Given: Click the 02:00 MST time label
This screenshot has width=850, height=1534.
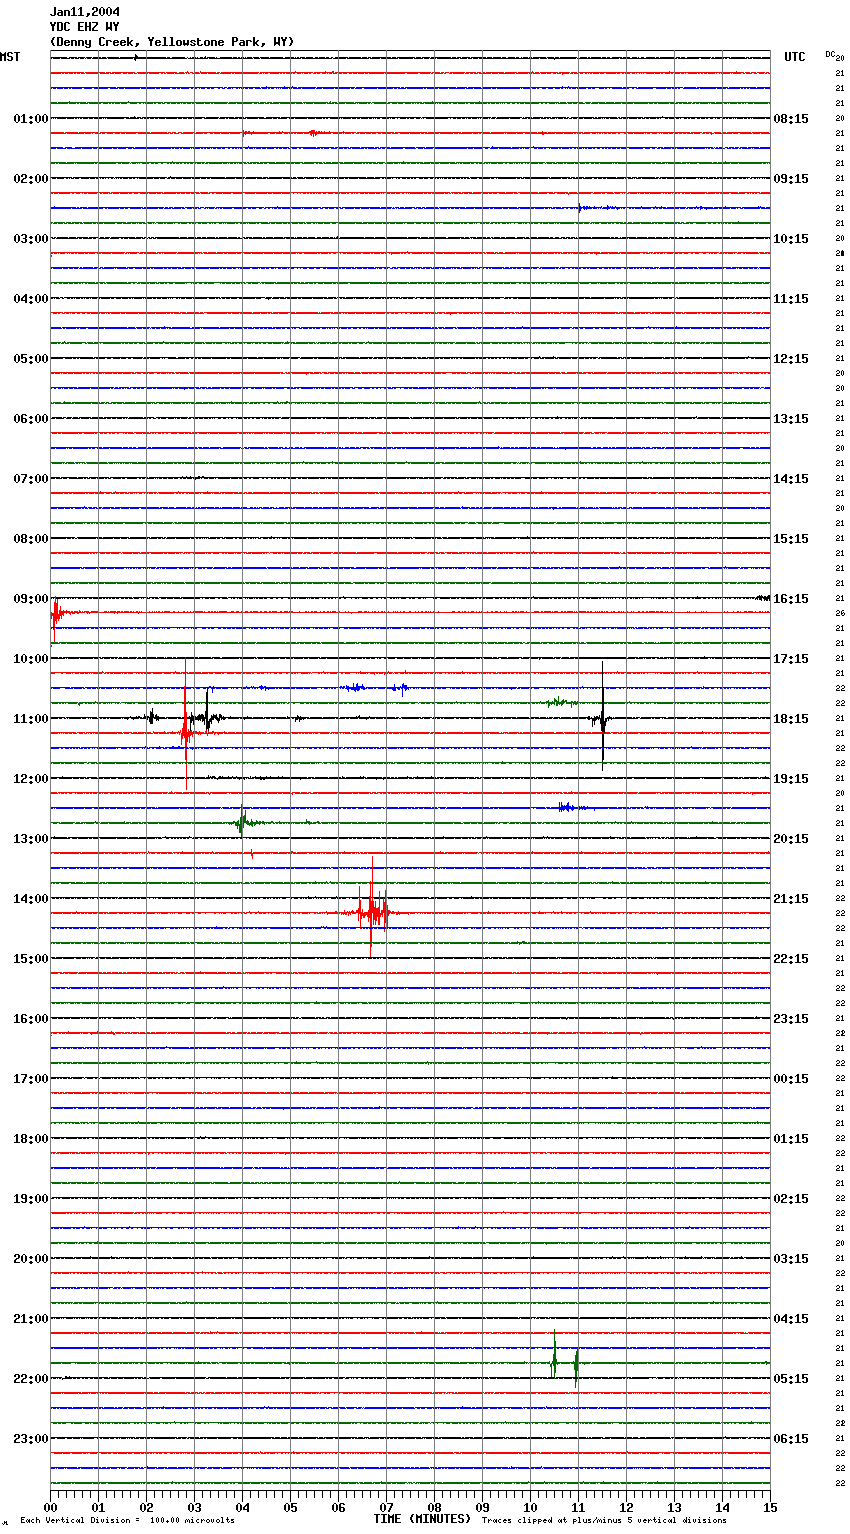Looking at the screenshot, I should click(x=31, y=179).
